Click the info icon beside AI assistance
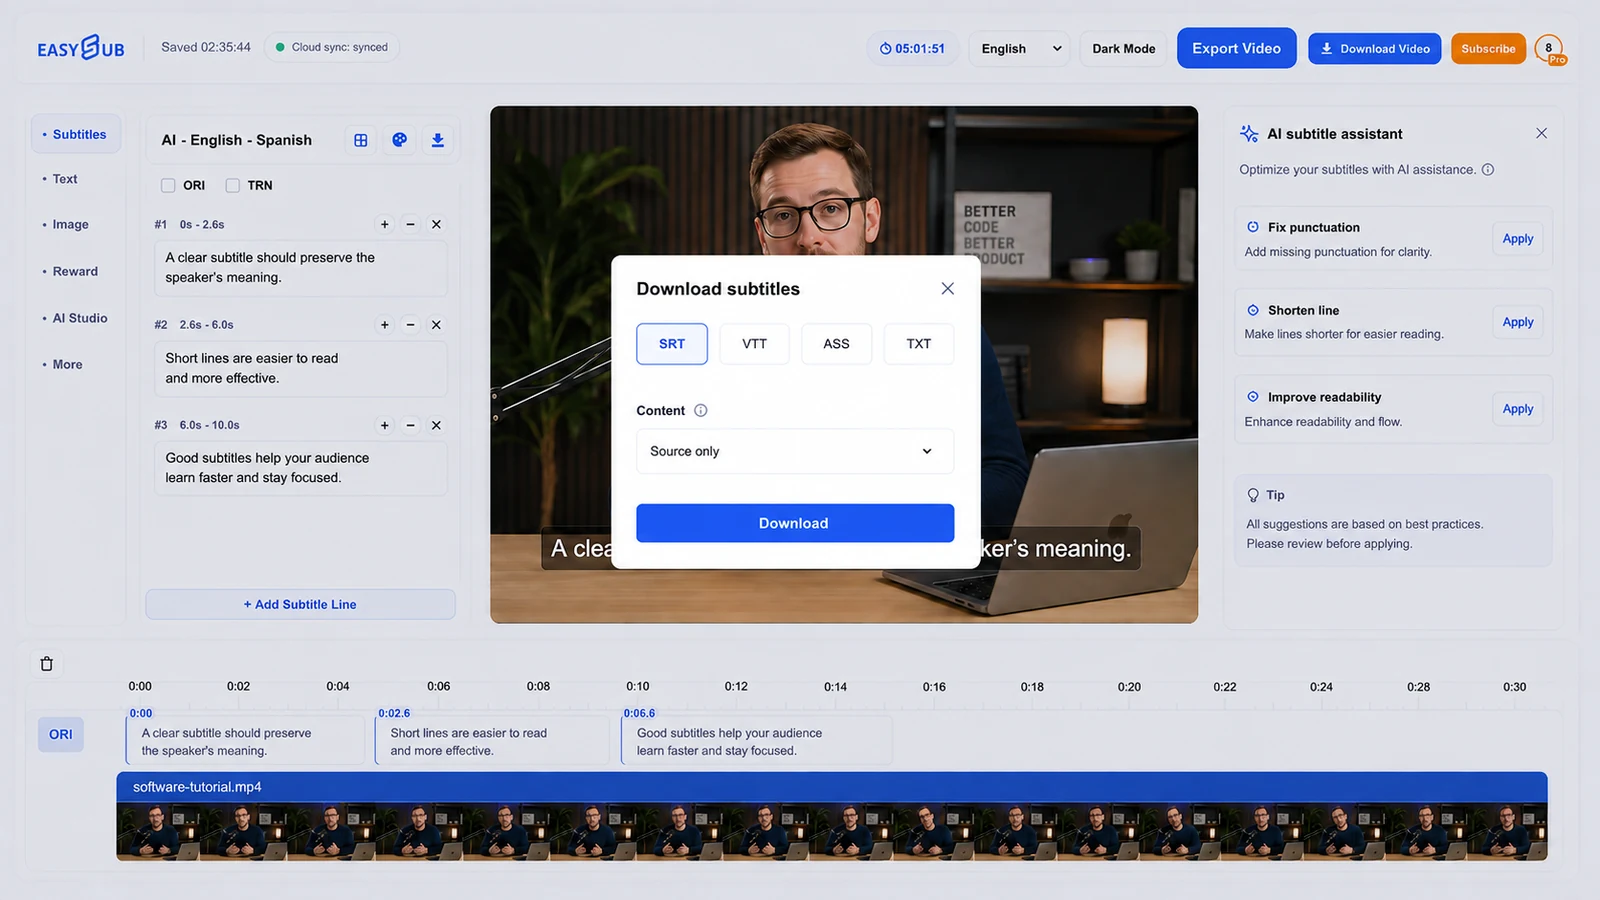Image resolution: width=1600 pixels, height=900 pixels. click(1488, 169)
